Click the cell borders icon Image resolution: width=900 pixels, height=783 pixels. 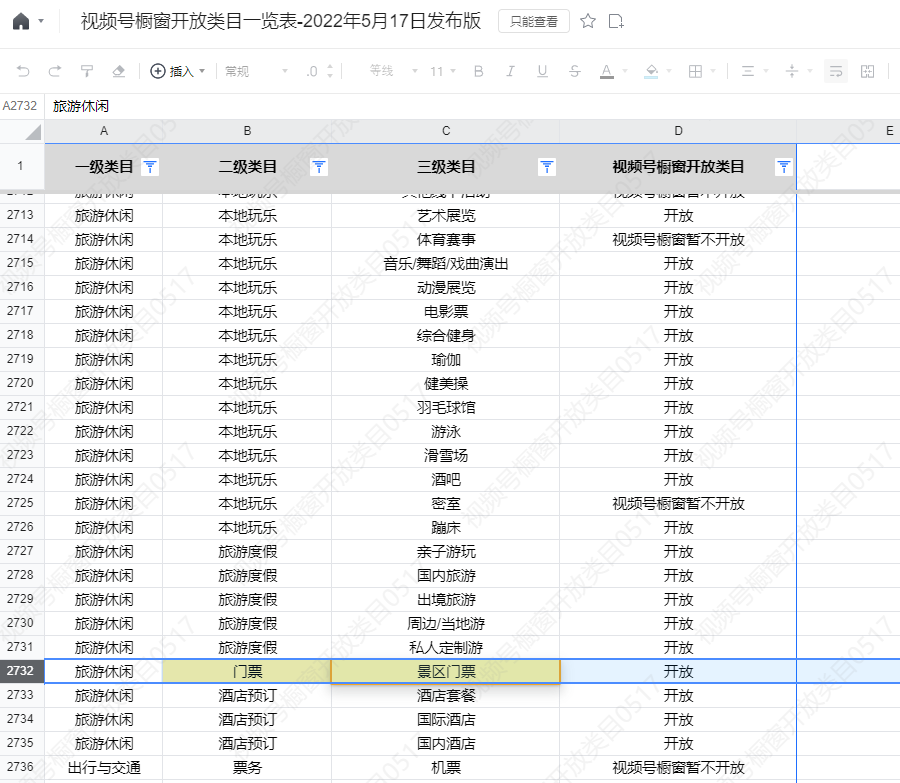coord(695,71)
